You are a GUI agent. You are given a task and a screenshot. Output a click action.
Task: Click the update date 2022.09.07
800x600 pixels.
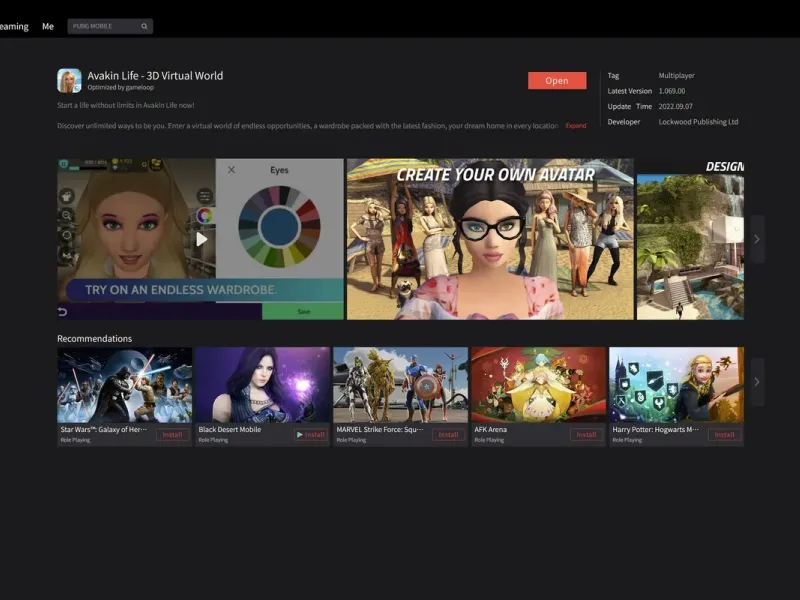click(676, 106)
